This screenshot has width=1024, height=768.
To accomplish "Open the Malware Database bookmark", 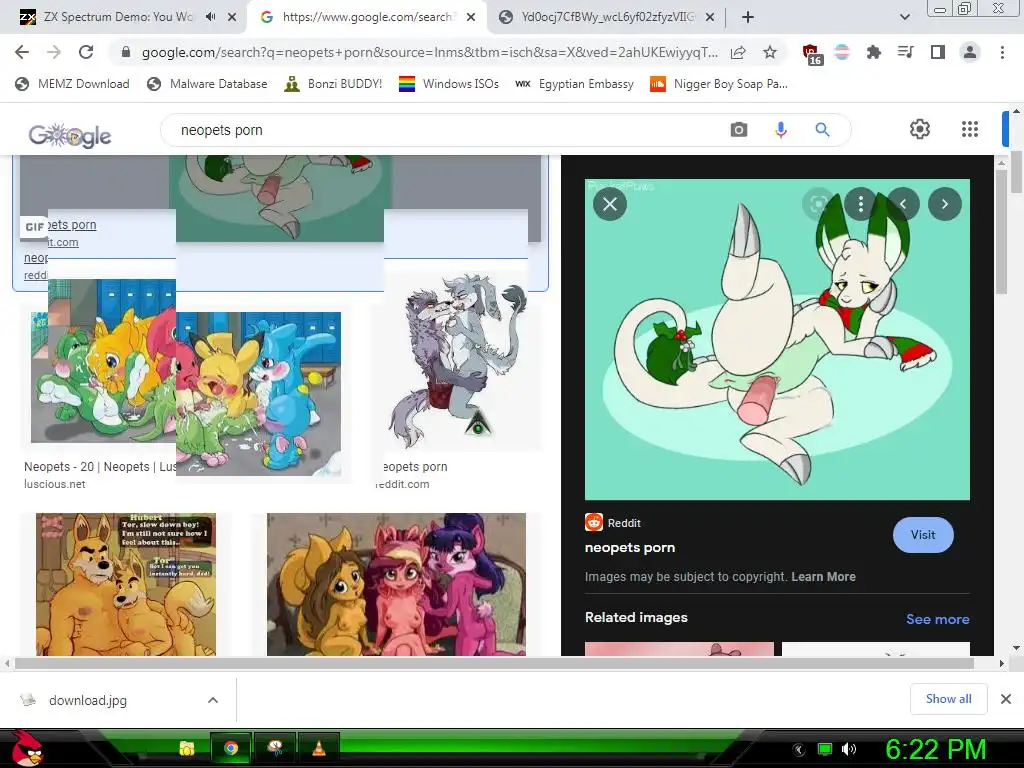I will [x=208, y=84].
